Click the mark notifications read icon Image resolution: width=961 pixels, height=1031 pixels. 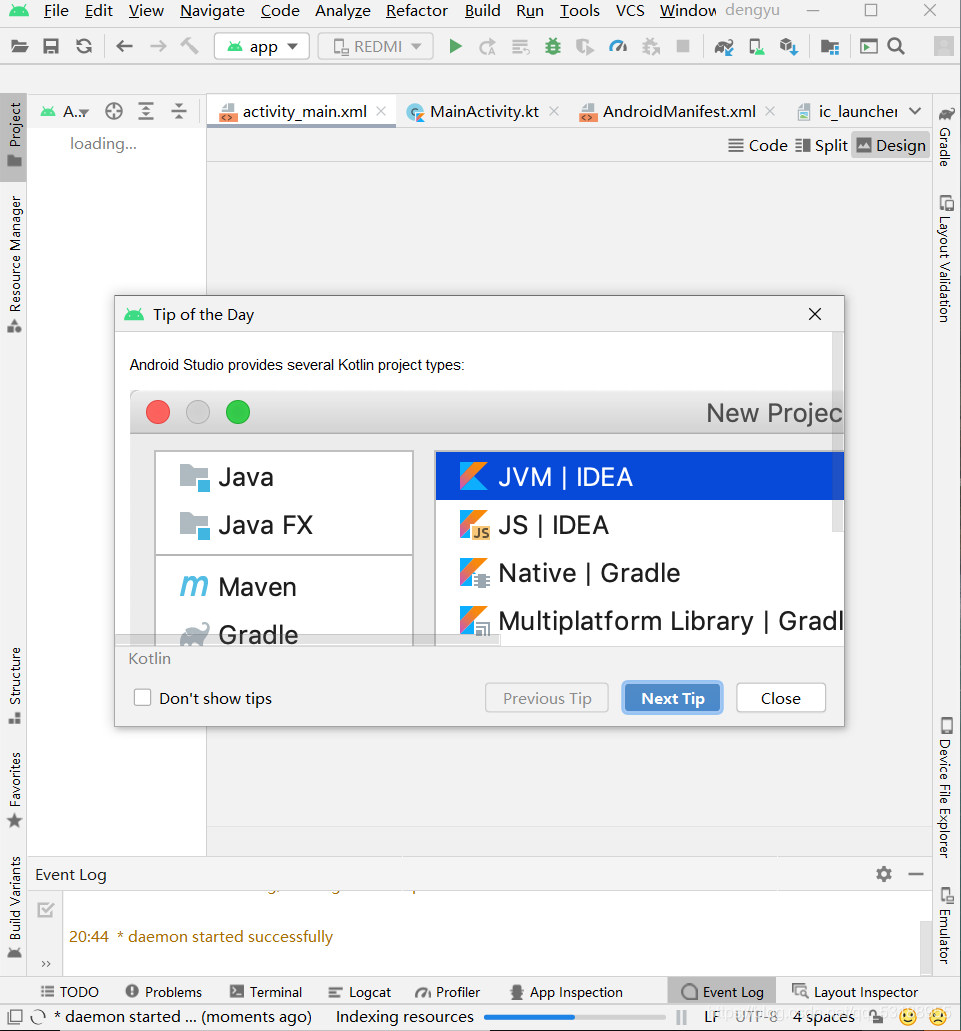tap(46, 910)
